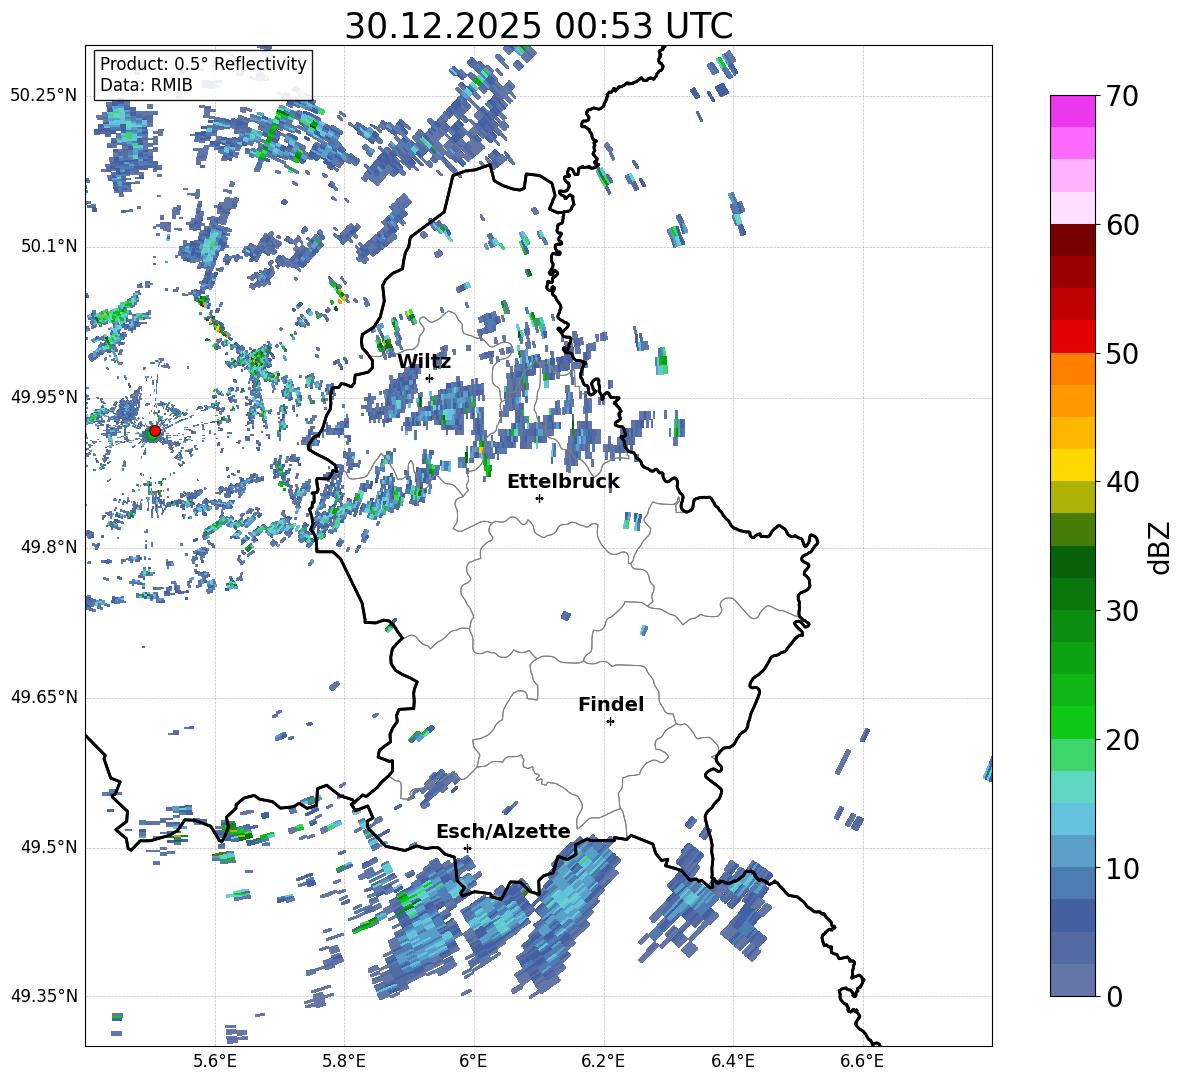Click the 50.1°N latitude label
The image size is (1184, 1081).
(49, 246)
